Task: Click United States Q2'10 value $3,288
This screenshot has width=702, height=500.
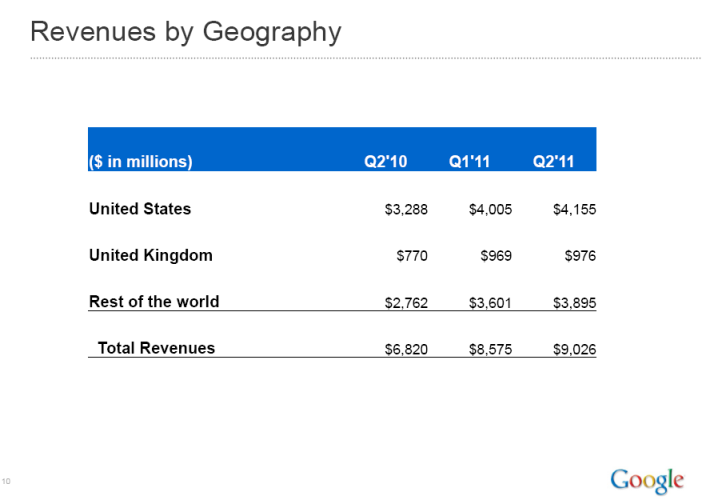Action: pos(406,210)
